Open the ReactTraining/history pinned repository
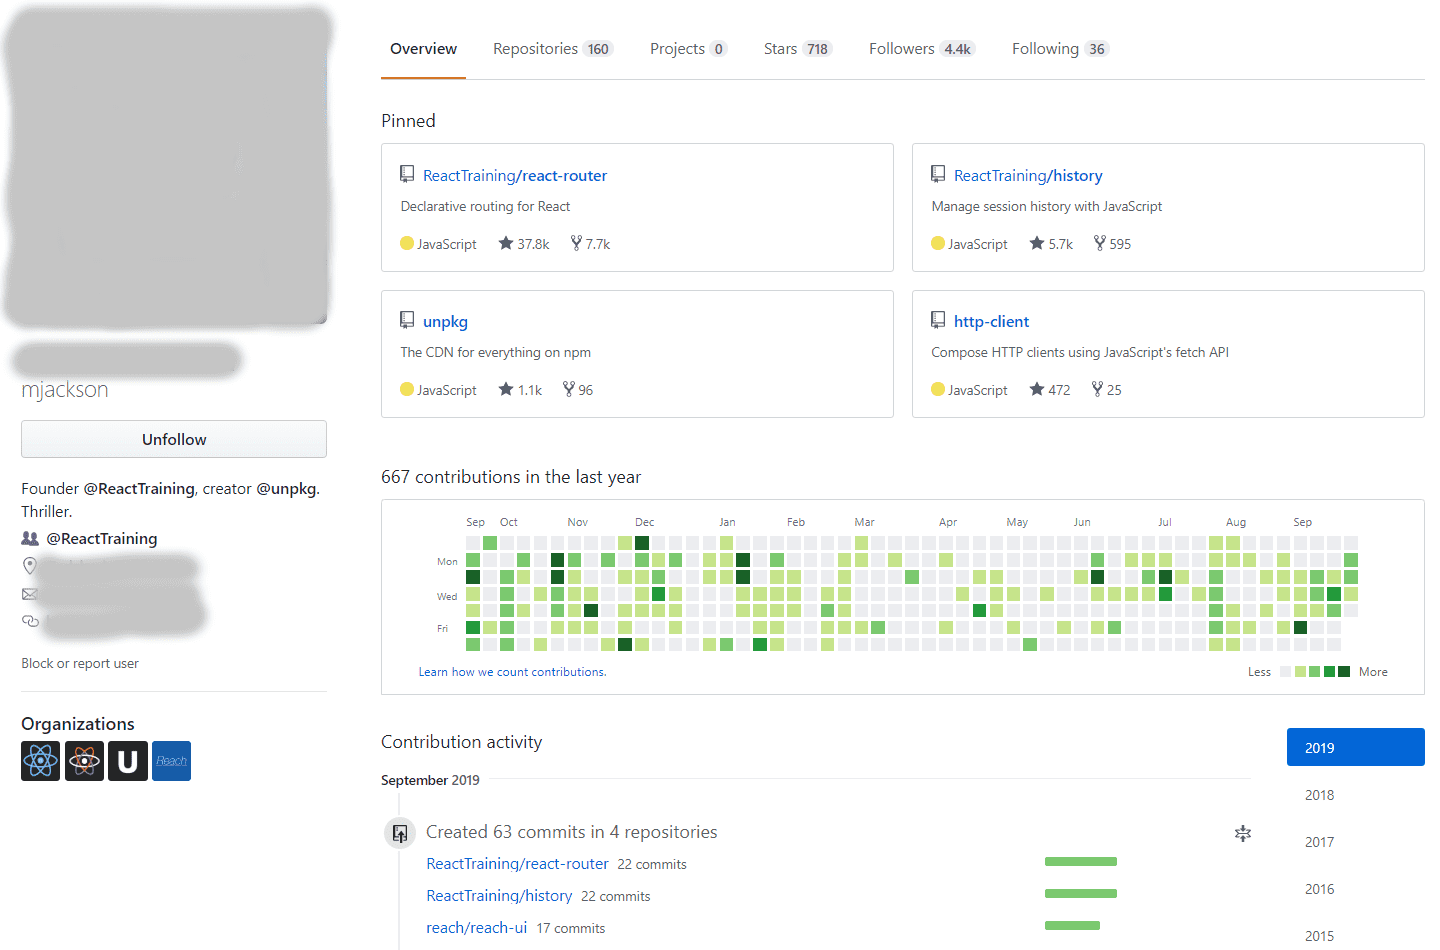 click(1028, 175)
